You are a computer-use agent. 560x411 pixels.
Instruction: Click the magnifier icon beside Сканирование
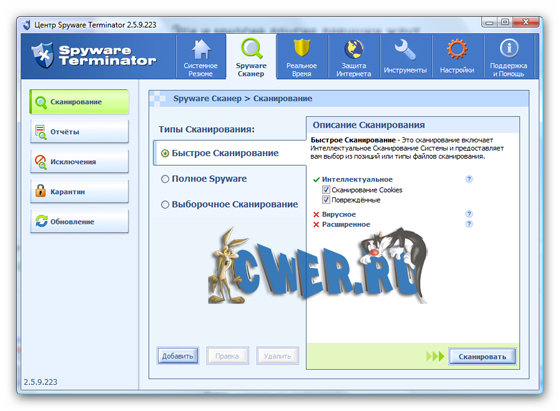click(41, 102)
